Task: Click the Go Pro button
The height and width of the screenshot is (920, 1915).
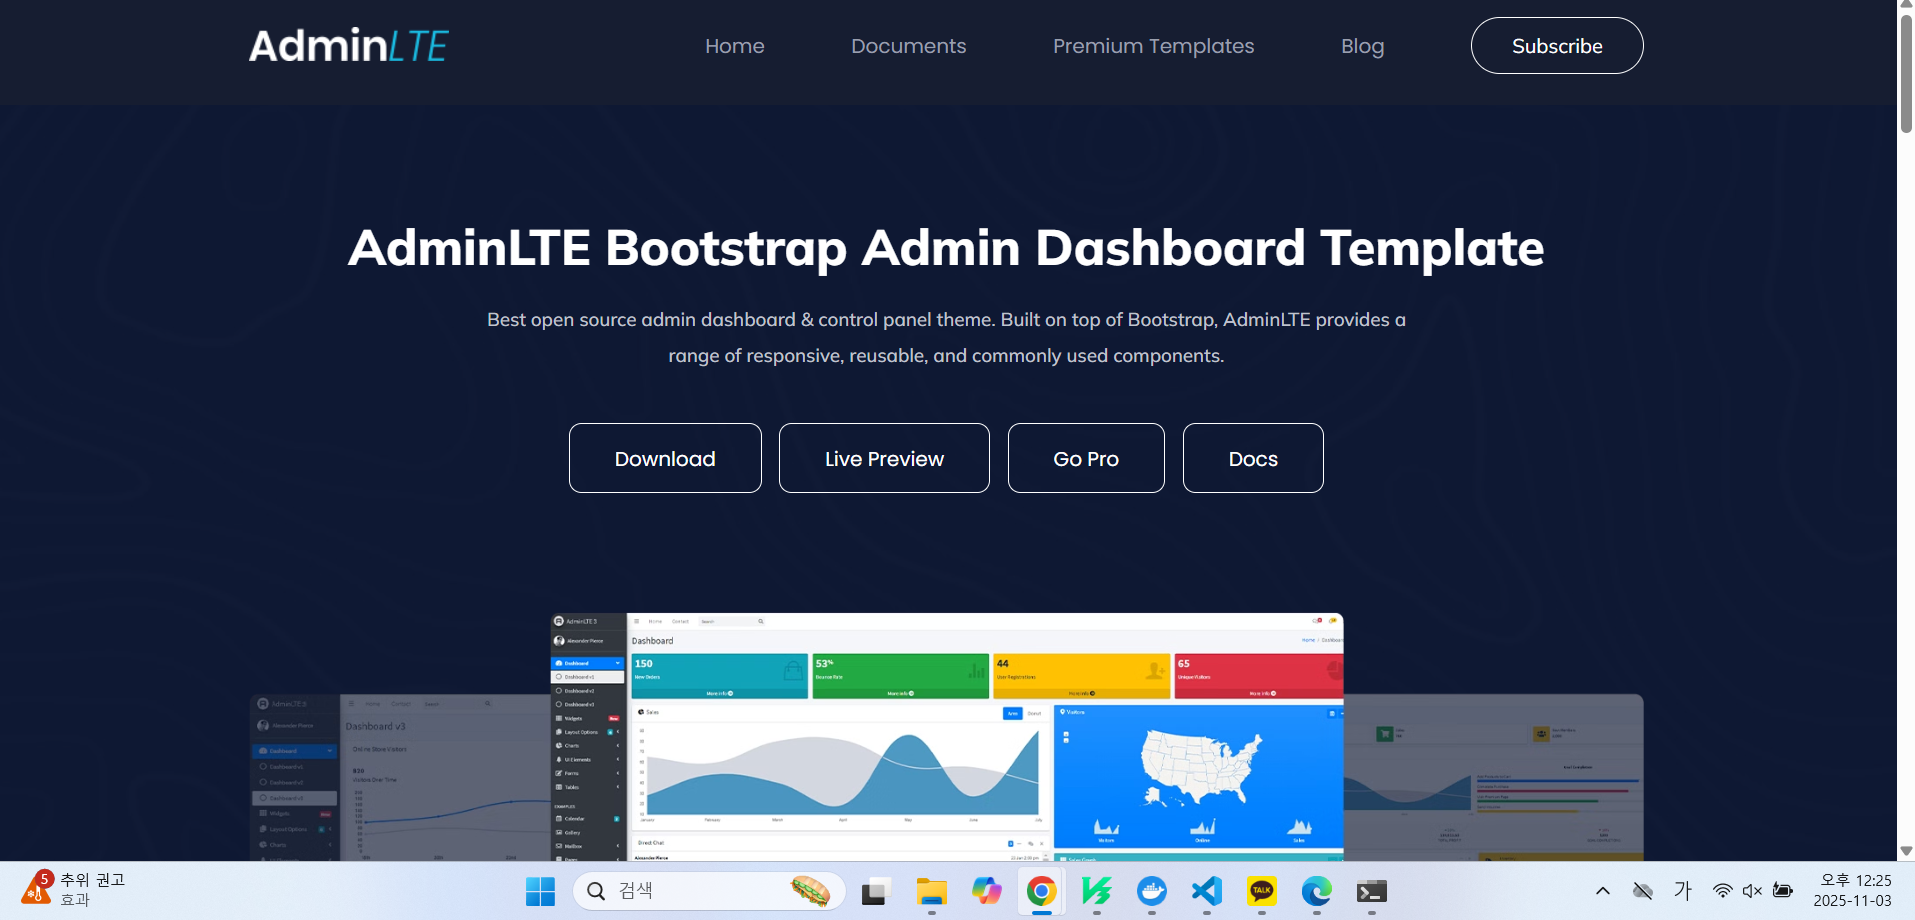Action: click(x=1086, y=458)
